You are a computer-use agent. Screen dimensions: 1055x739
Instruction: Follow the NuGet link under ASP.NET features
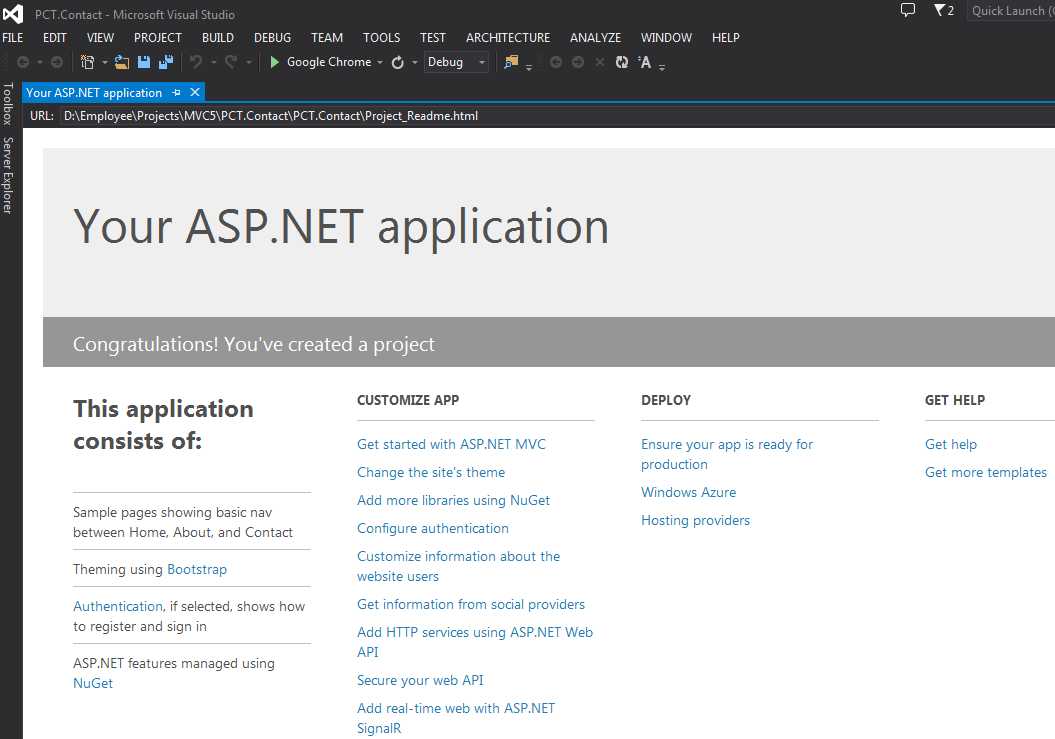[93, 683]
